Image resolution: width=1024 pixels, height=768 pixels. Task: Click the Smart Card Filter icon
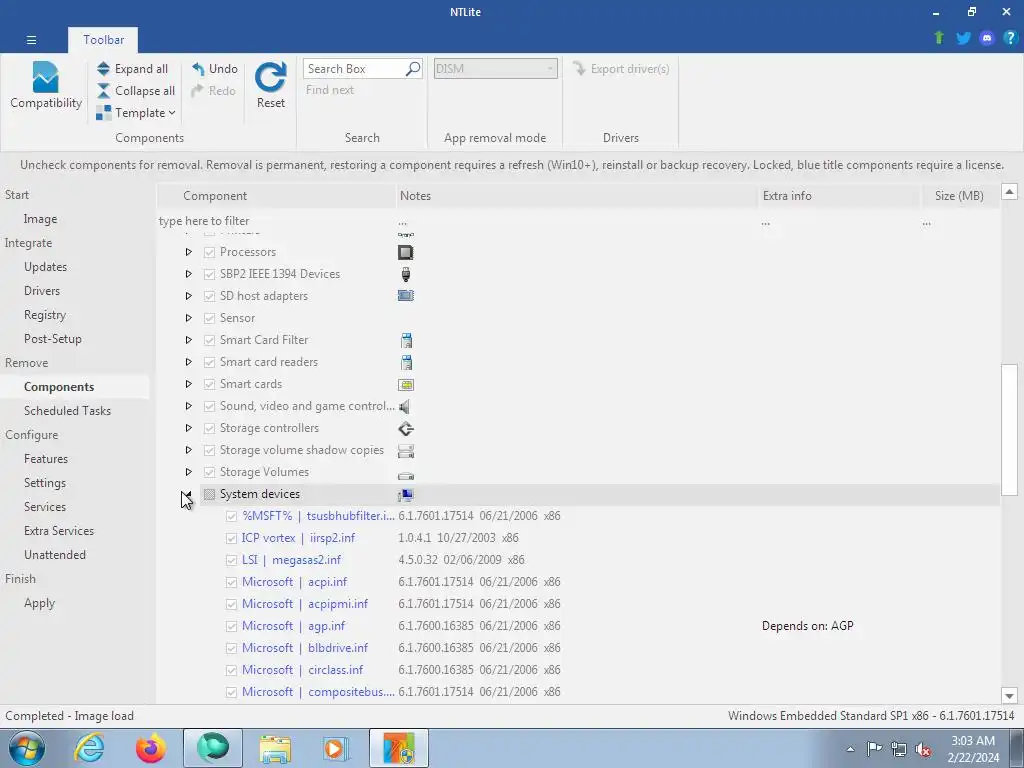point(406,340)
